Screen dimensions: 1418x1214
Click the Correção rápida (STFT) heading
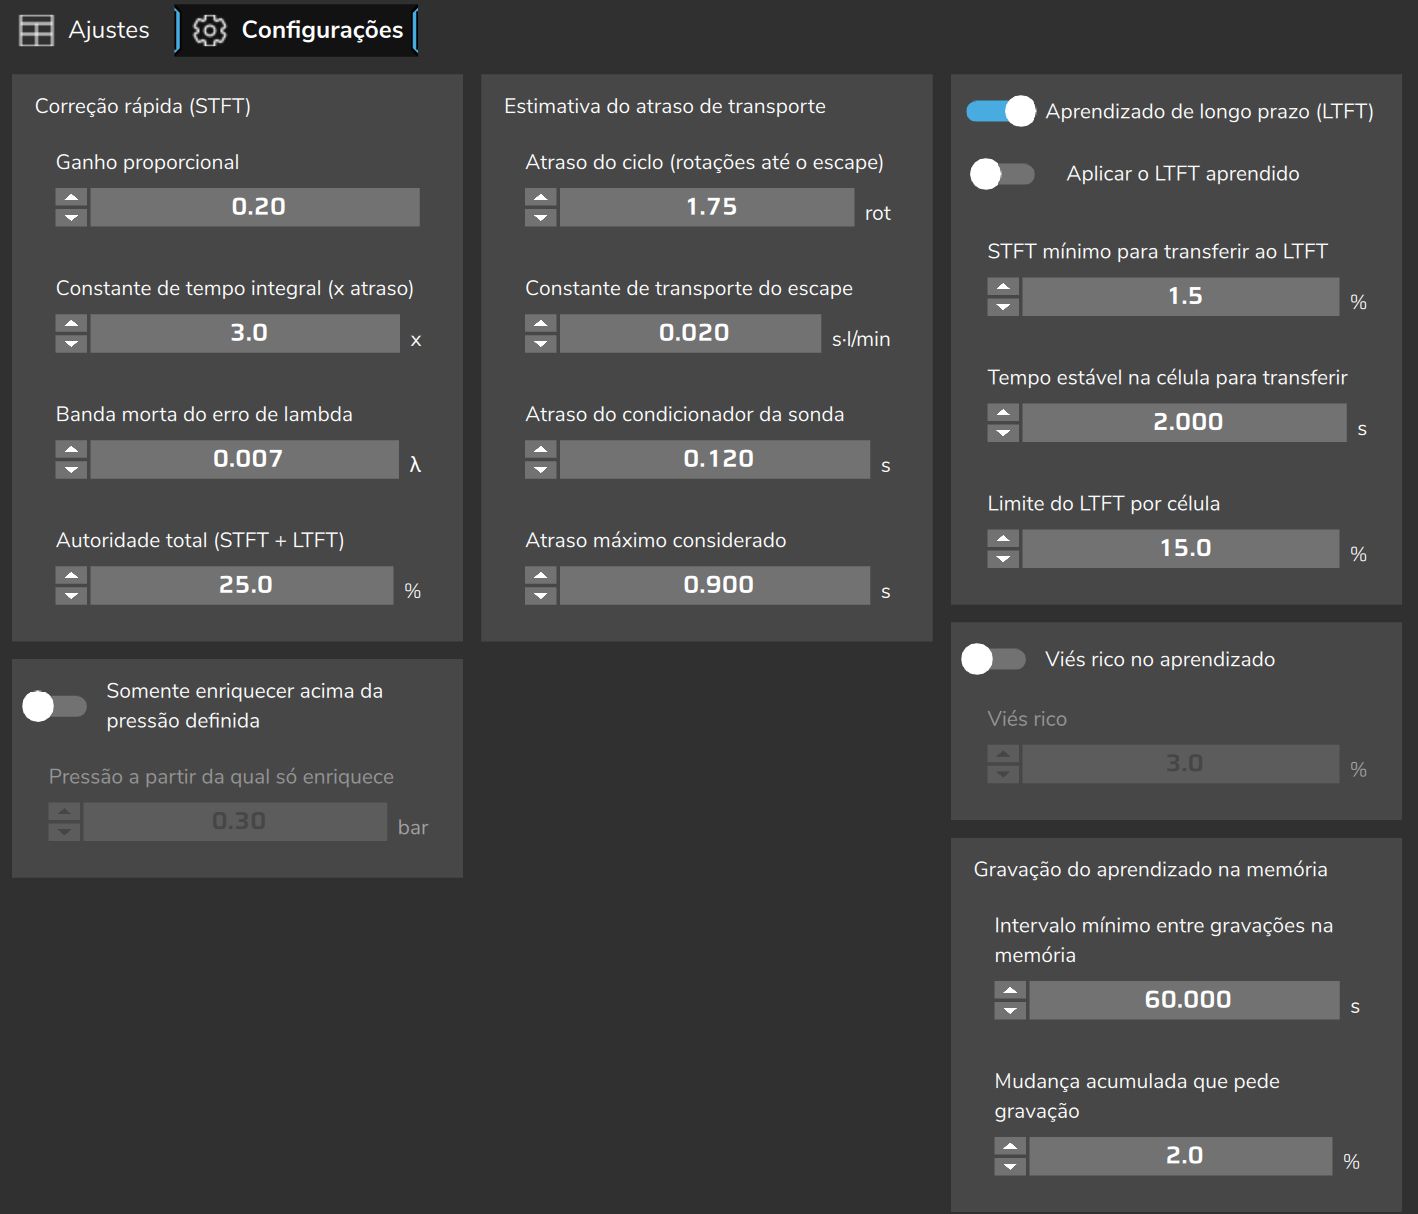(143, 106)
